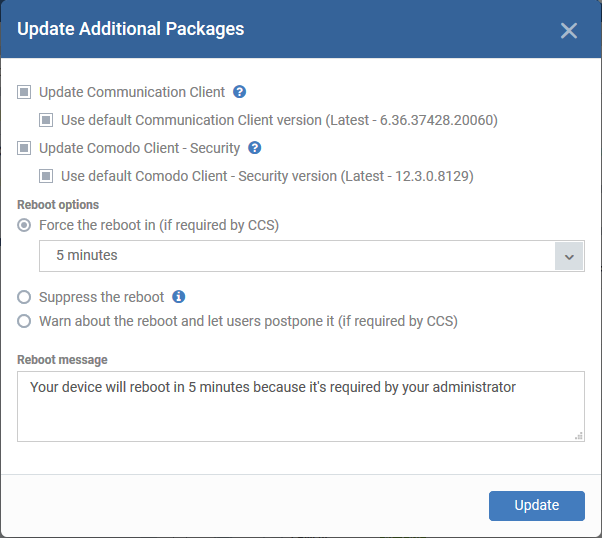
Task: Choose Warn about the reboot radio option
Action: [x=24, y=321]
